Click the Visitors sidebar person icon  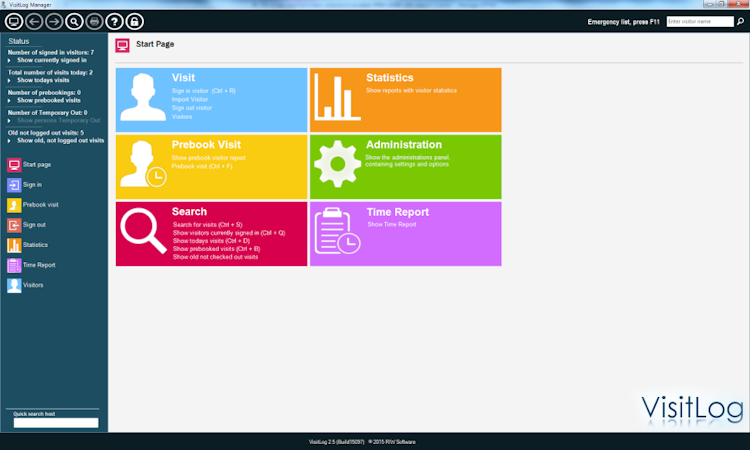coord(14,285)
